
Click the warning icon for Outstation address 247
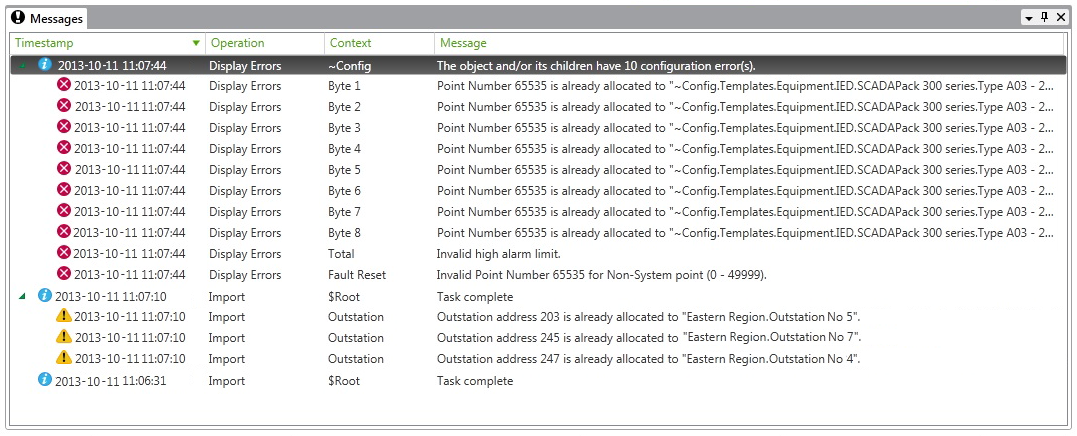pos(64,358)
